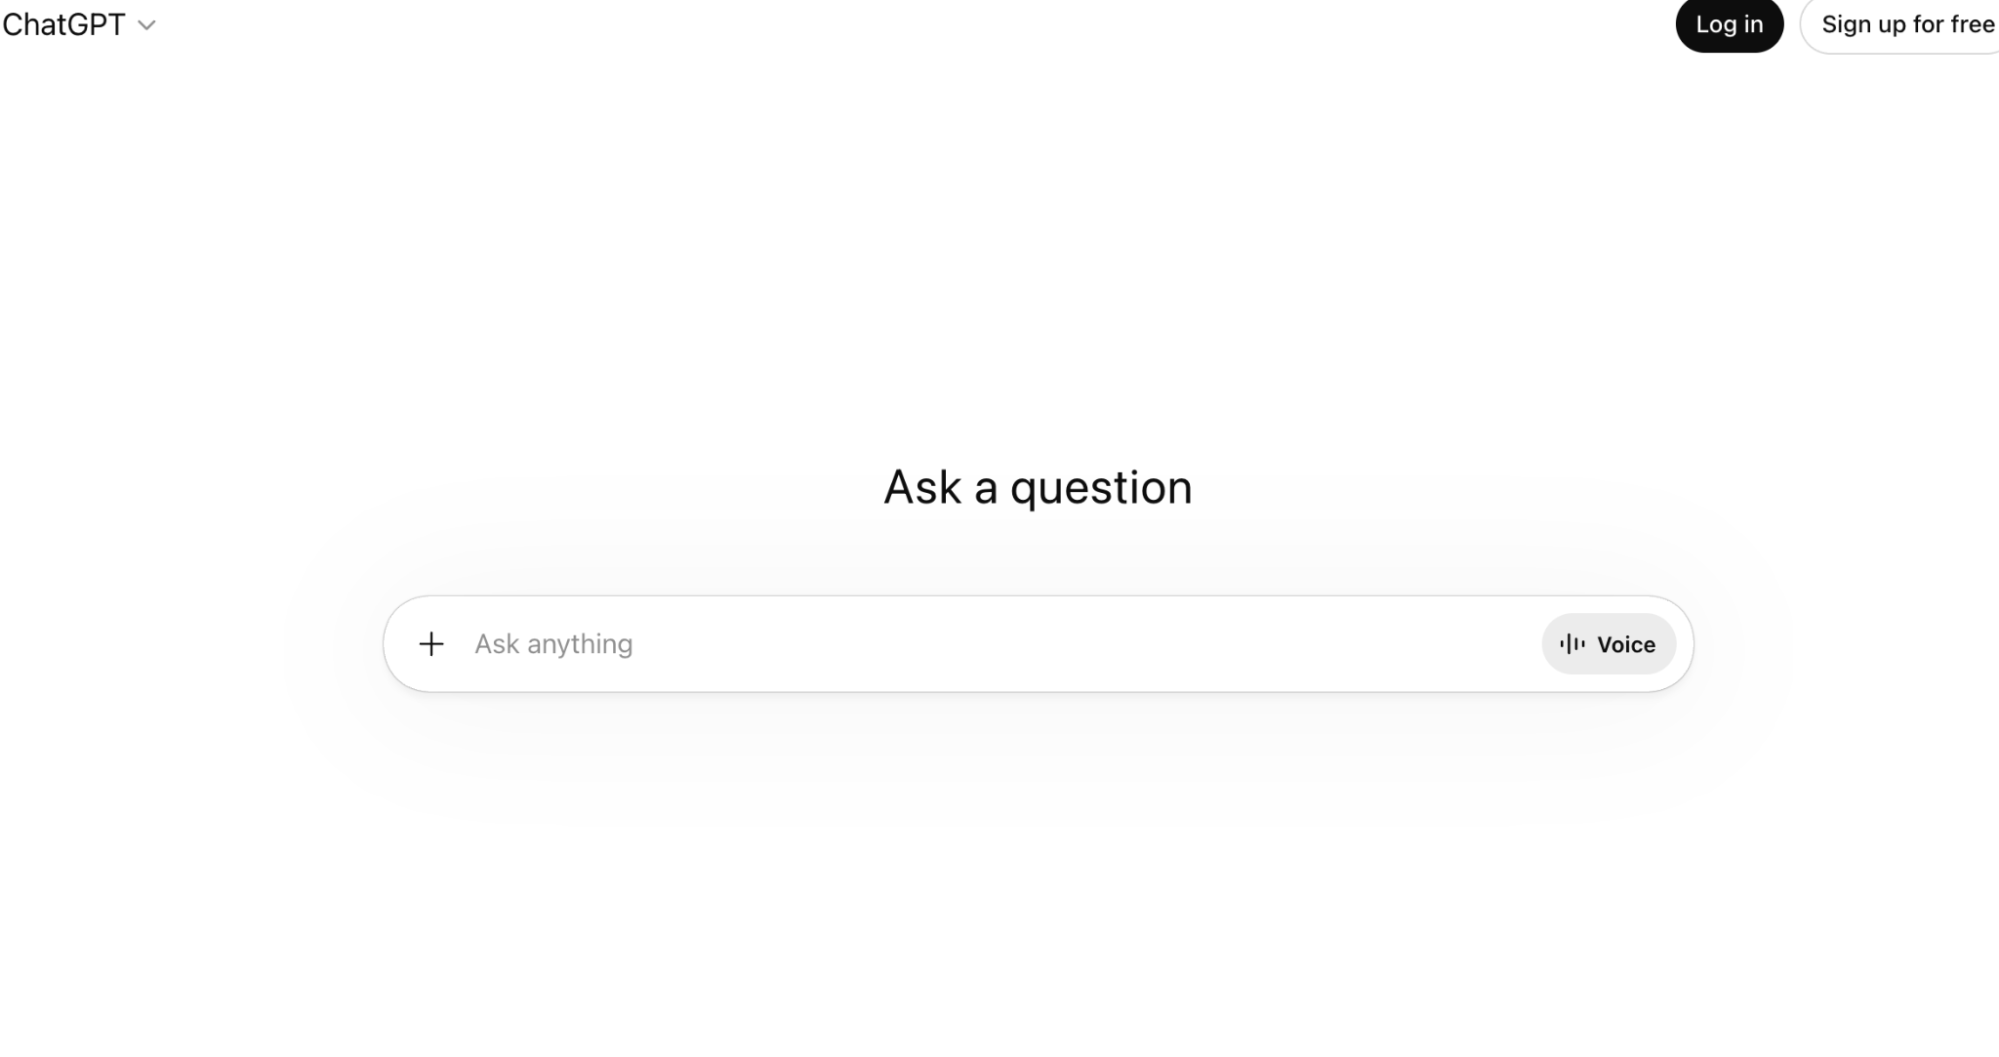Click the downward arrow beside ChatGPT
The image size is (1999, 1057).
pyautogui.click(x=147, y=26)
